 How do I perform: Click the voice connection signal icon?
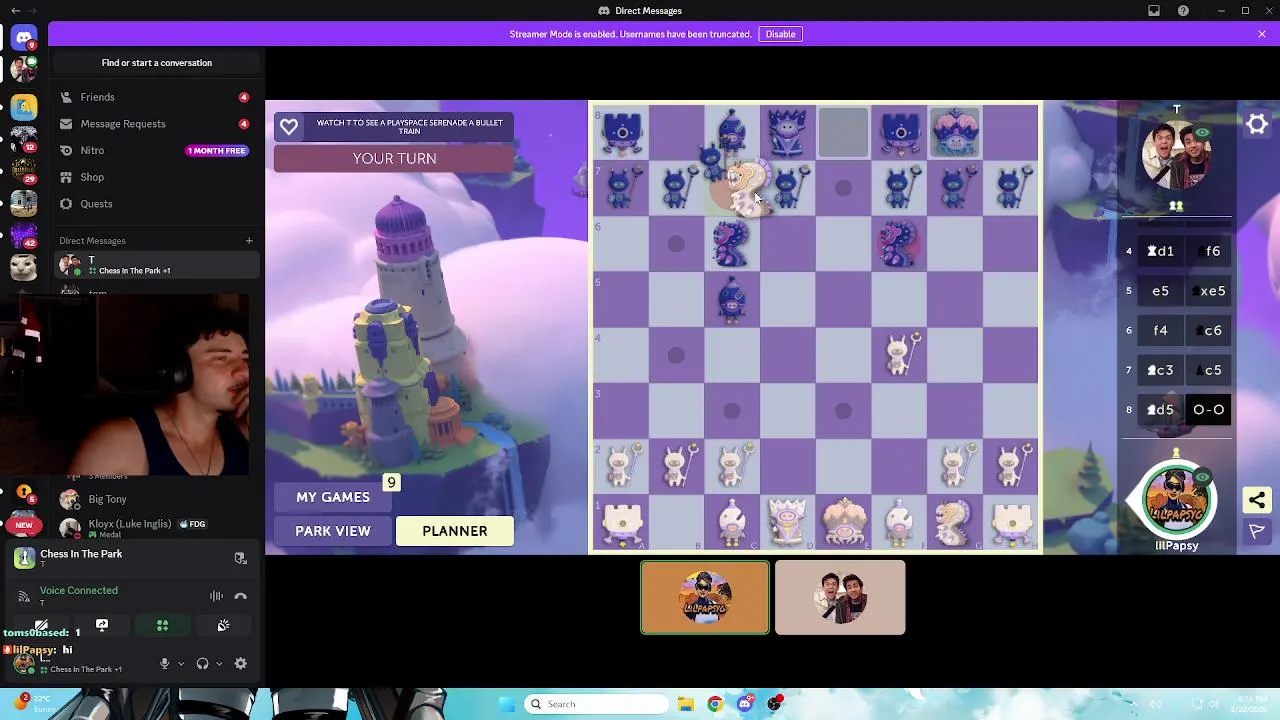coord(24,596)
